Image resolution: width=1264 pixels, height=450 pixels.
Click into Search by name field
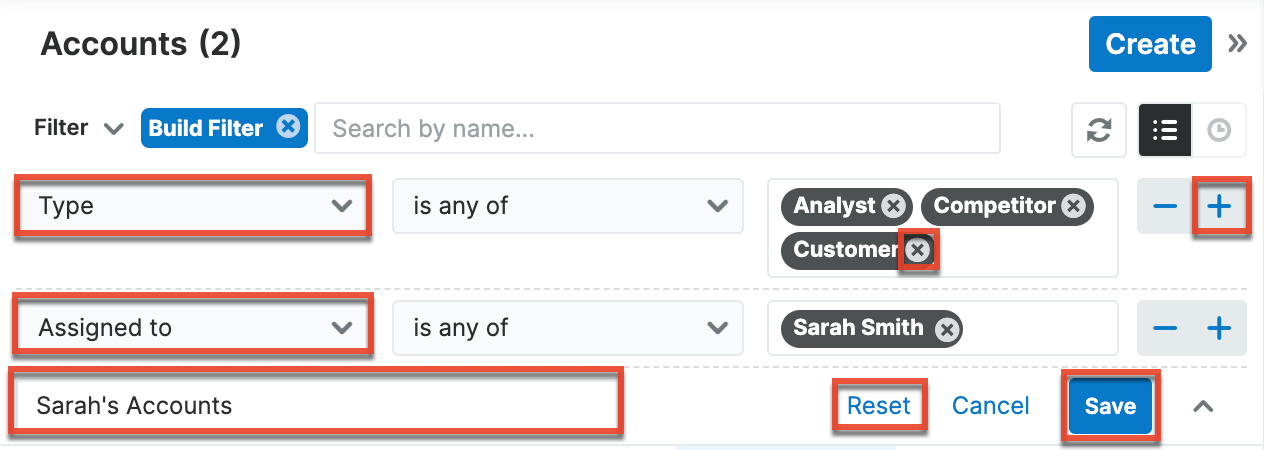tap(657, 128)
